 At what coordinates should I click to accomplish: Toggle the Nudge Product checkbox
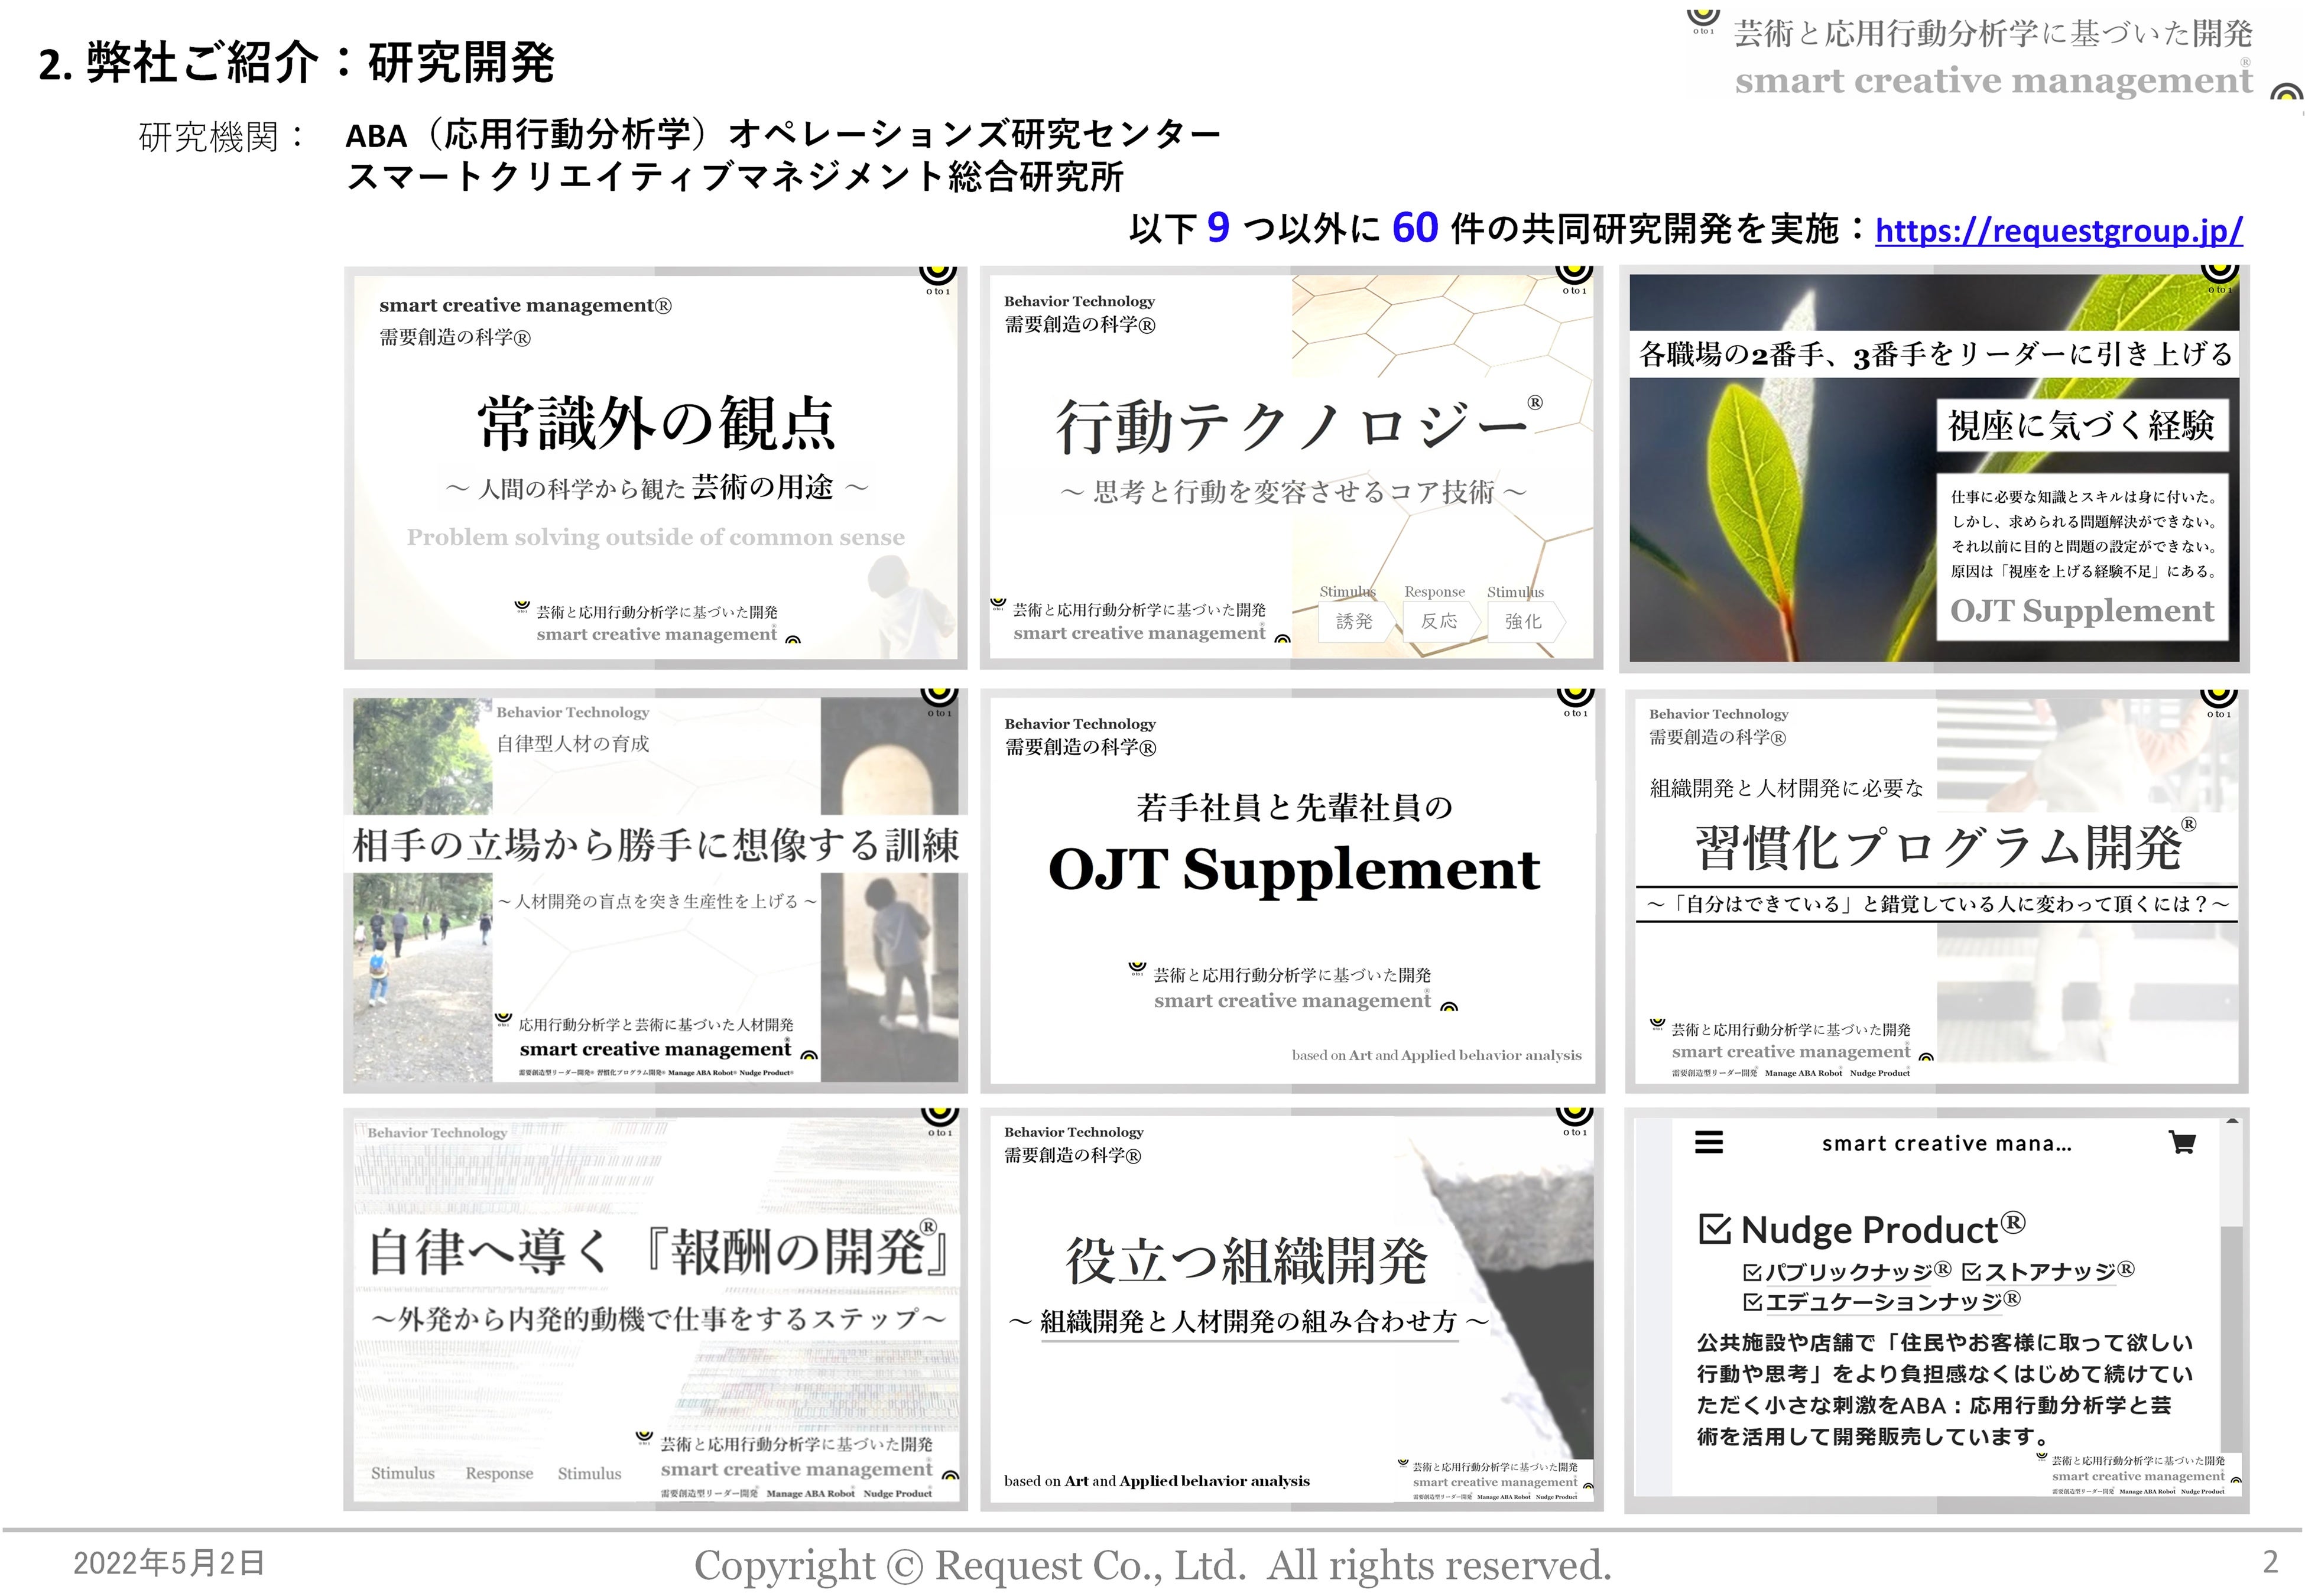[x=1714, y=1229]
